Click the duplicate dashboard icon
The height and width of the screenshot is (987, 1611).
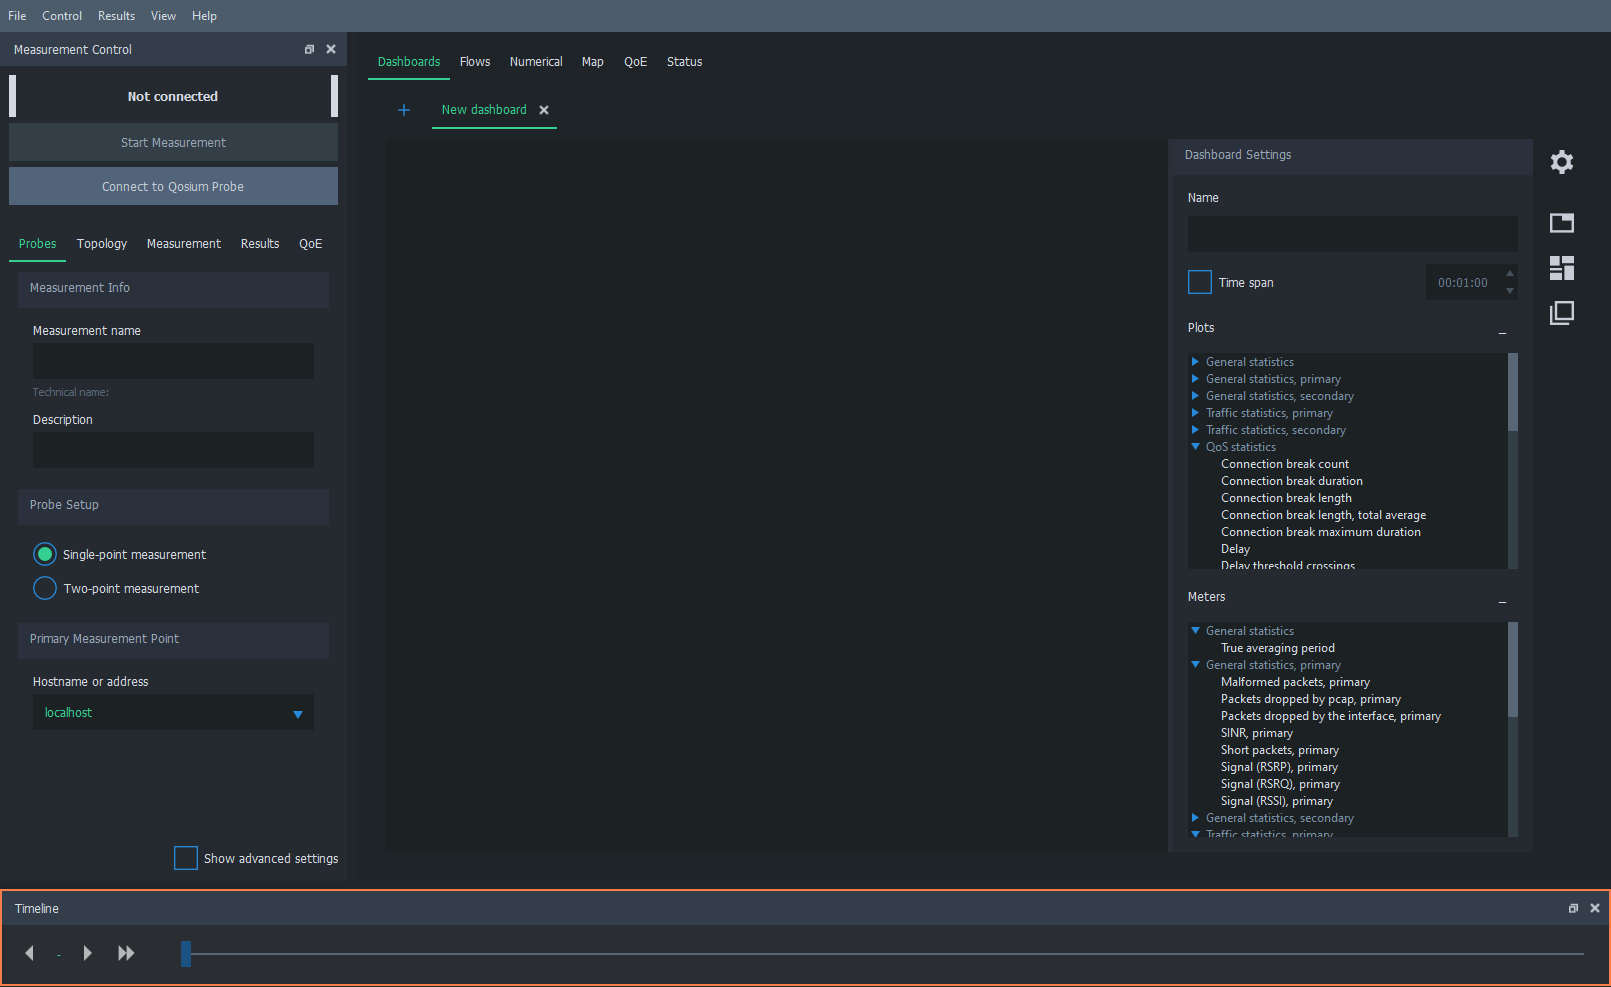1561,314
